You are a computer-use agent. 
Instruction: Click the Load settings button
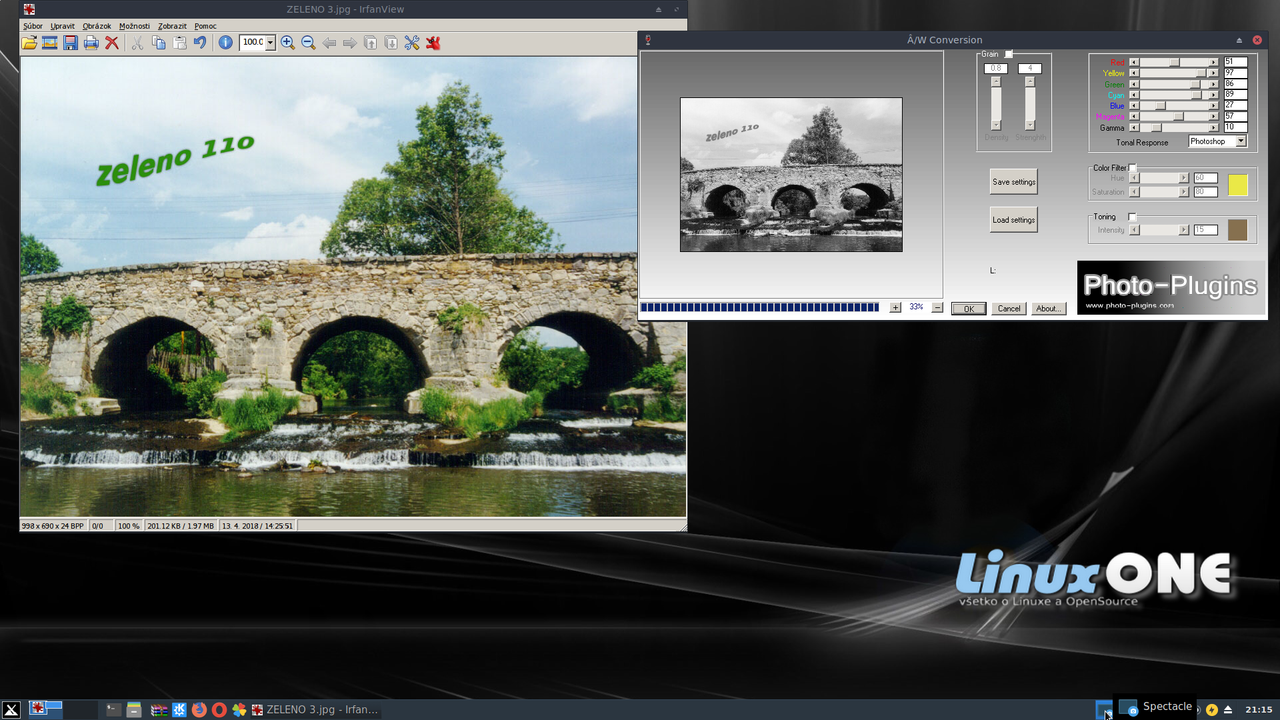click(x=1014, y=220)
